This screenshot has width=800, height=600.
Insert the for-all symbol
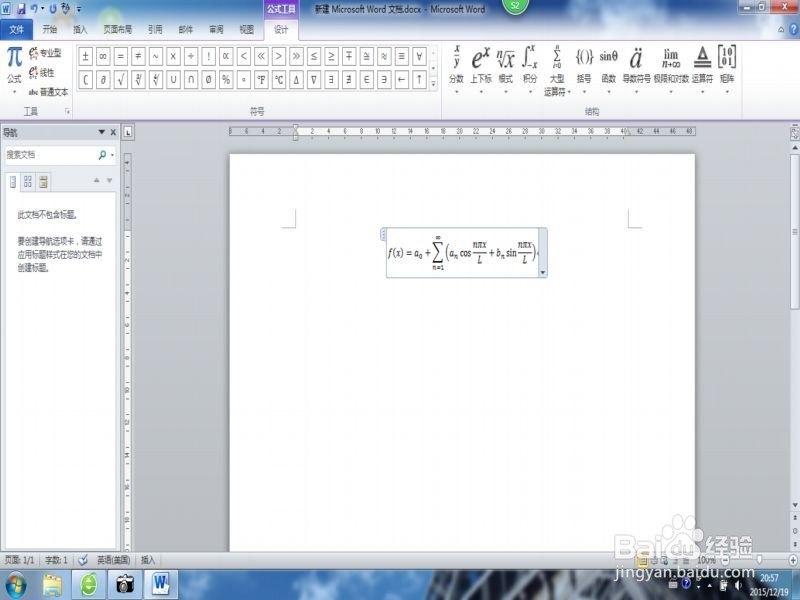click(419, 56)
